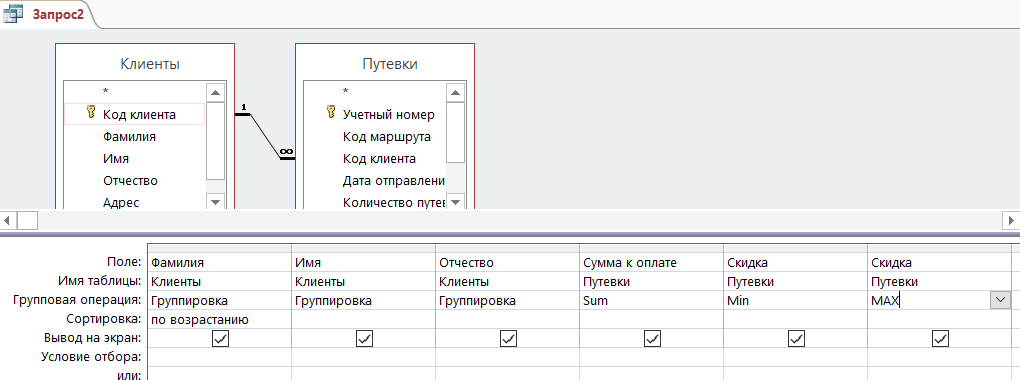This screenshot has height=380, width=1020.
Task: Click left arrow of horizontal pane scrollbar
Action: [x=7, y=221]
